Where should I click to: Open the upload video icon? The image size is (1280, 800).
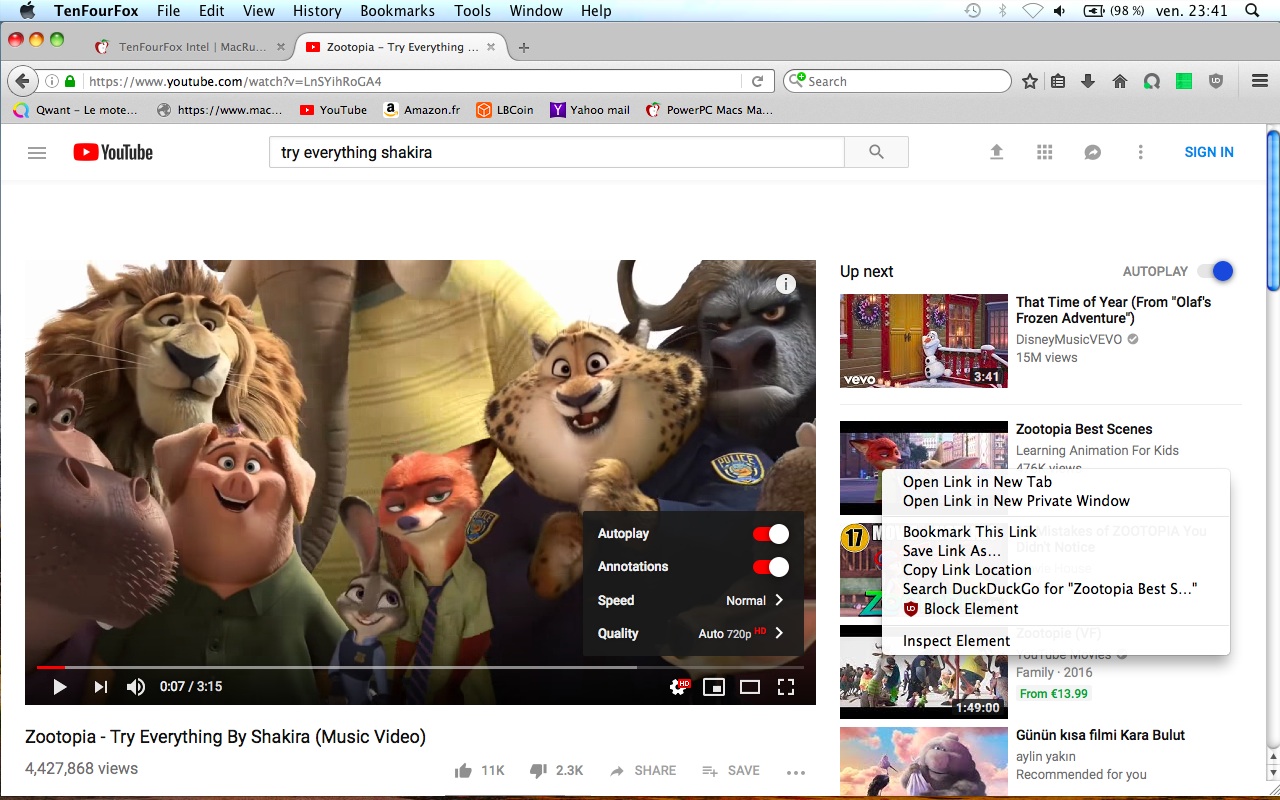(x=996, y=152)
